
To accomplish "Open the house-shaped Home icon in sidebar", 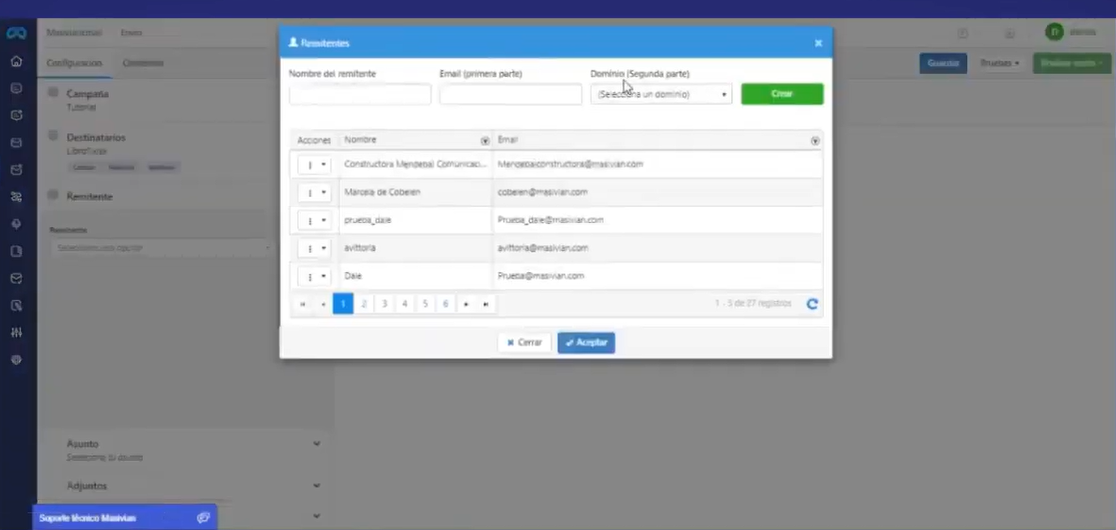I will pyautogui.click(x=16, y=61).
